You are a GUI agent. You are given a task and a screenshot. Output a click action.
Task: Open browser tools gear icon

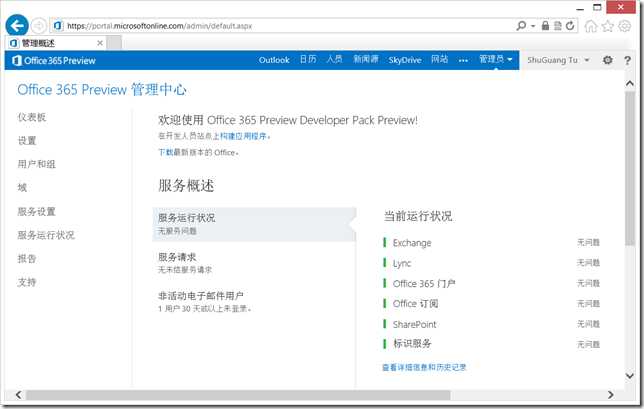pyautogui.click(x=625, y=26)
